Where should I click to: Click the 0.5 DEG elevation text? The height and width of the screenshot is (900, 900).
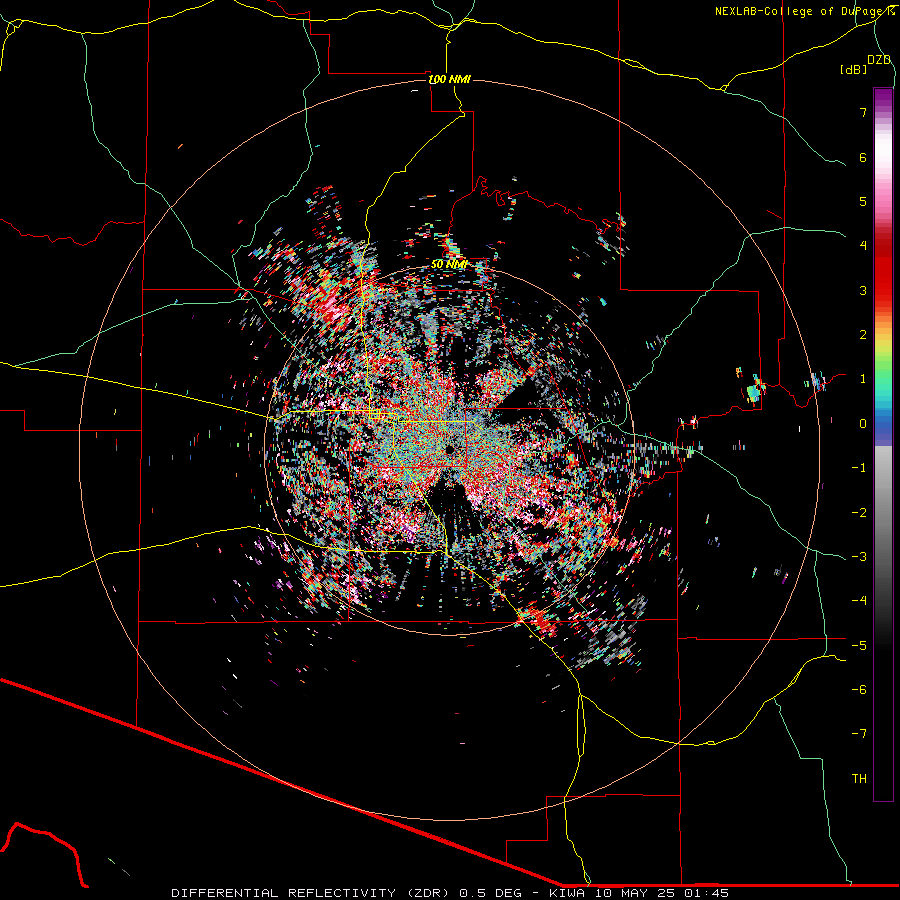491,893
